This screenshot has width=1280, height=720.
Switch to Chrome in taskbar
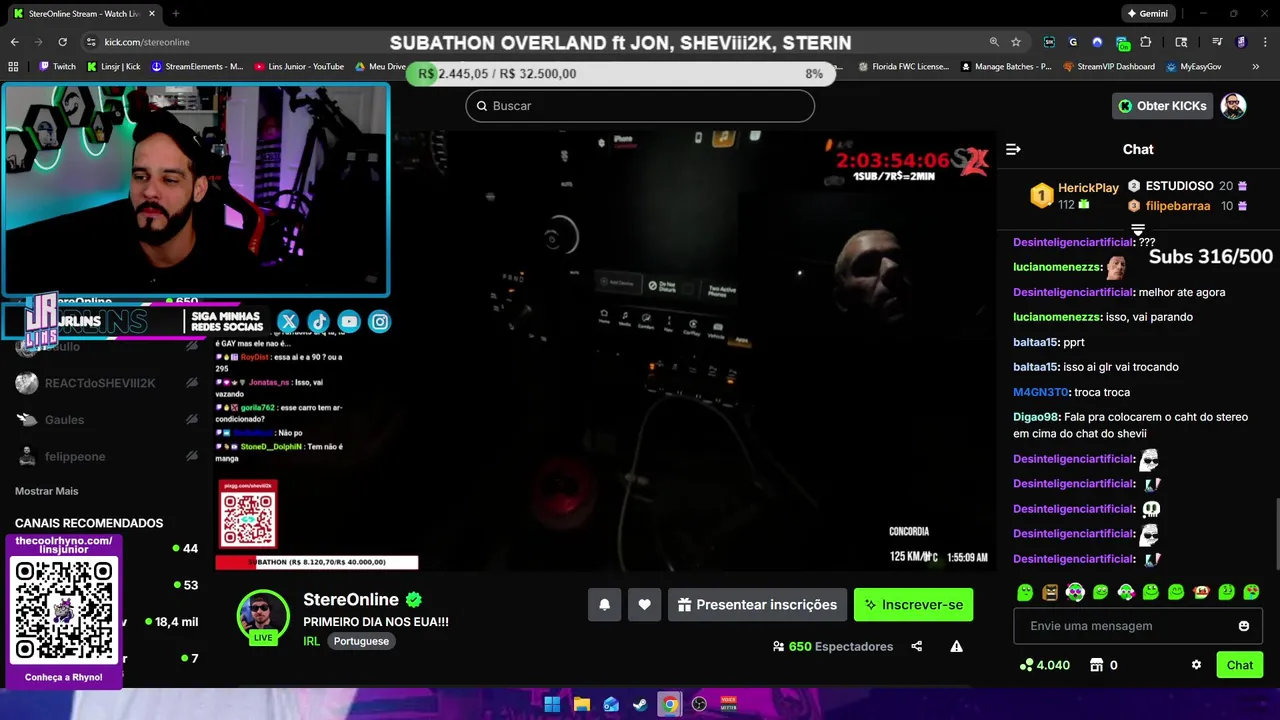[x=670, y=704]
